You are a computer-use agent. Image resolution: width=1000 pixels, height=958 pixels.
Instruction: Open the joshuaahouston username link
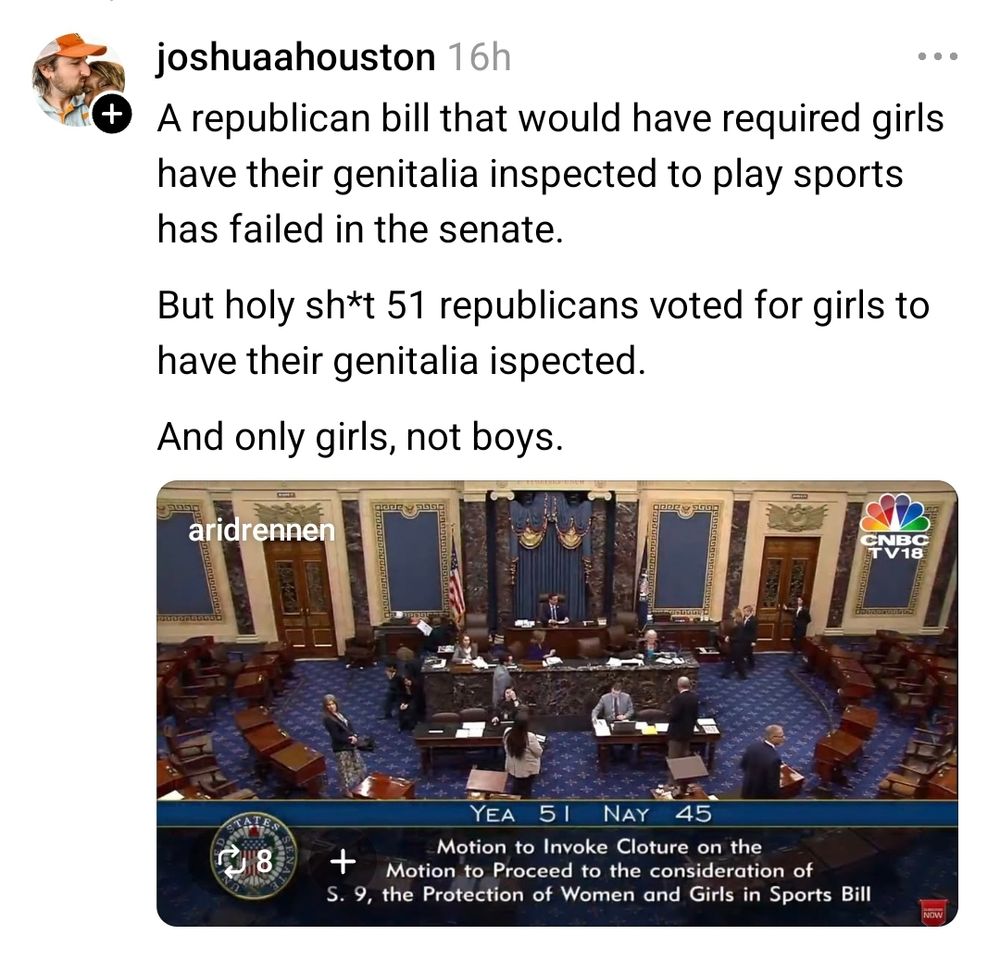296,57
